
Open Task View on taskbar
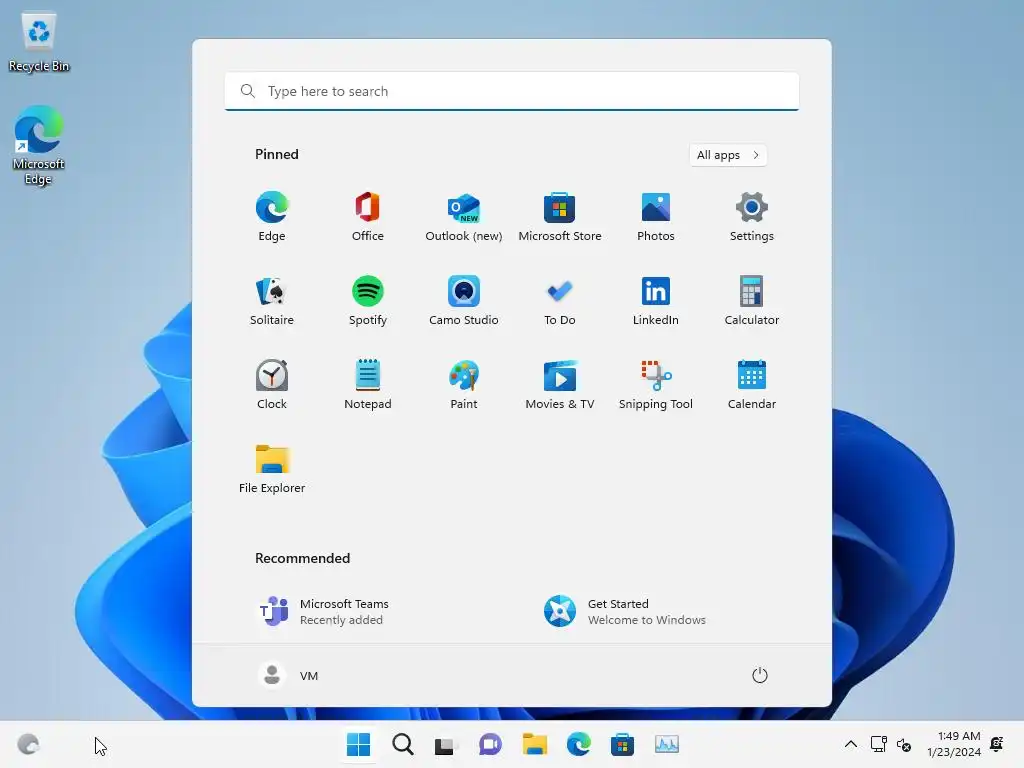(x=445, y=744)
